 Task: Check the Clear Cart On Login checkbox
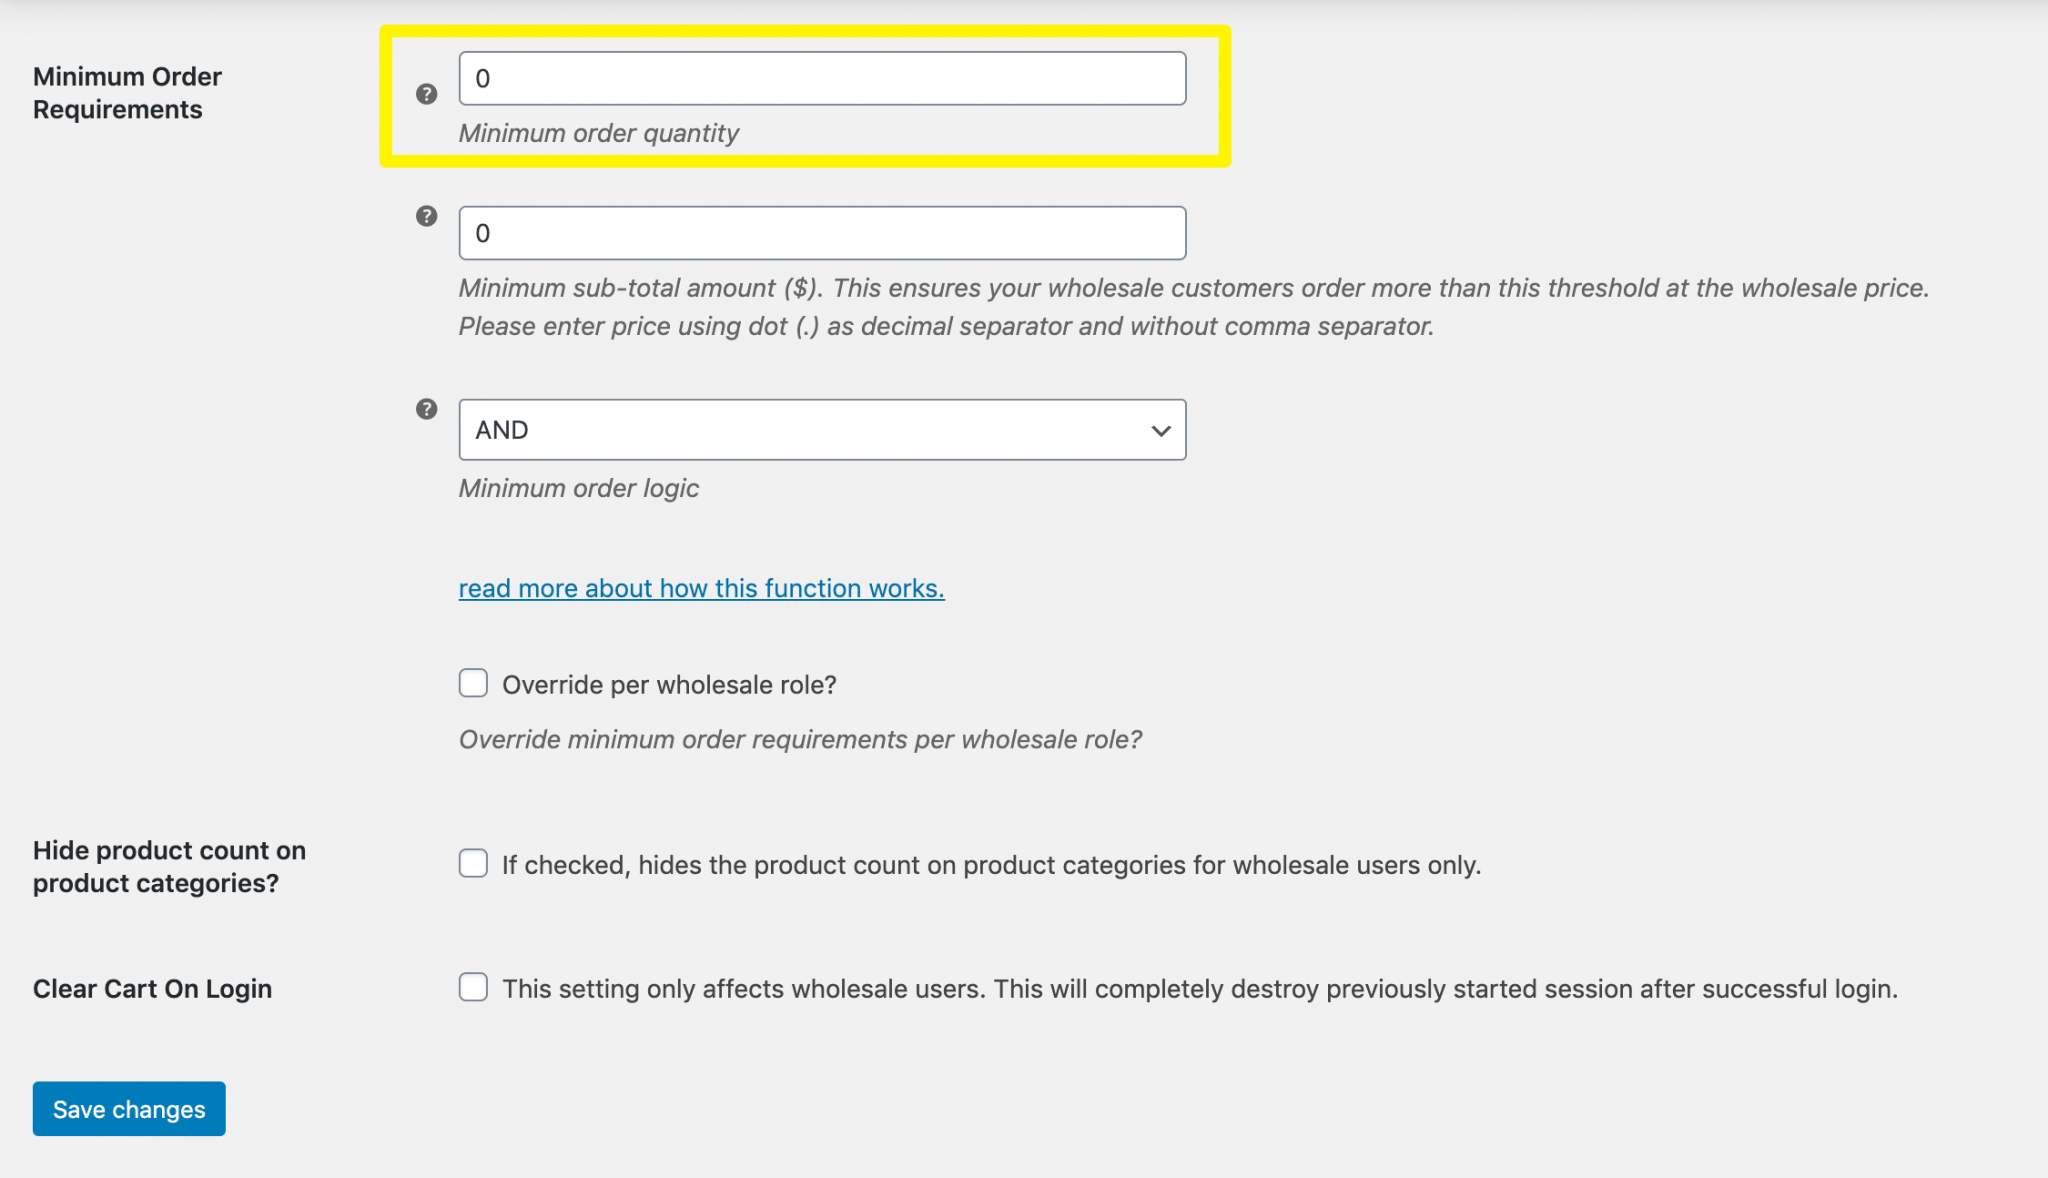(x=473, y=987)
